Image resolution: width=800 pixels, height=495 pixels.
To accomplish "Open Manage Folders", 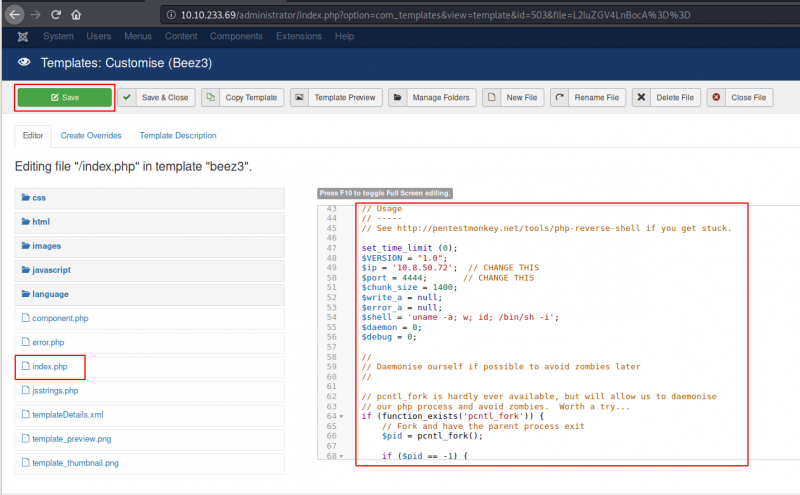I will (x=433, y=97).
